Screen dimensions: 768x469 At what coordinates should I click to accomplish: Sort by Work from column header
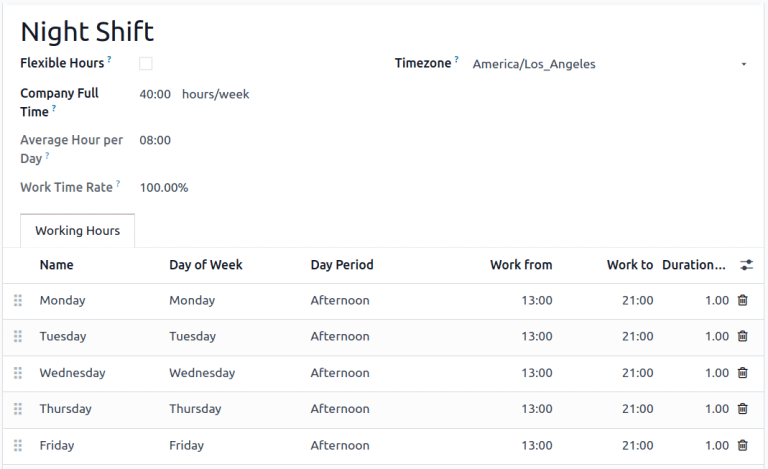click(x=520, y=265)
